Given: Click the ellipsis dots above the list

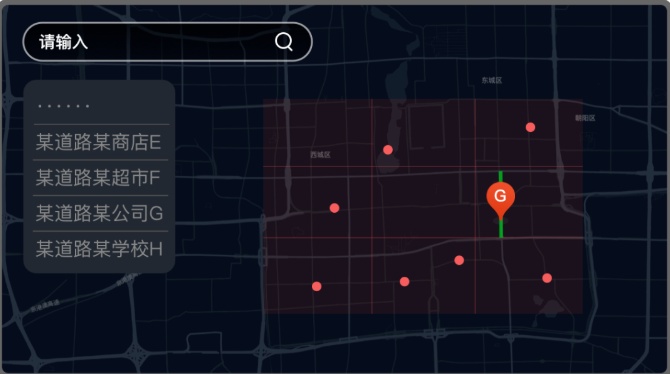Looking at the screenshot, I should tap(63, 106).
